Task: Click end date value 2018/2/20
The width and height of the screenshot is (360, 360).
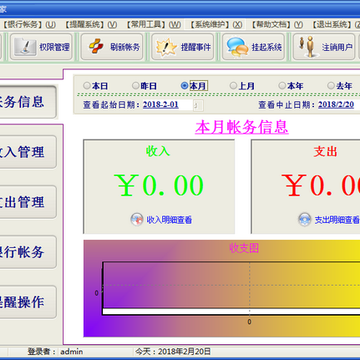Action: coord(336,105)
